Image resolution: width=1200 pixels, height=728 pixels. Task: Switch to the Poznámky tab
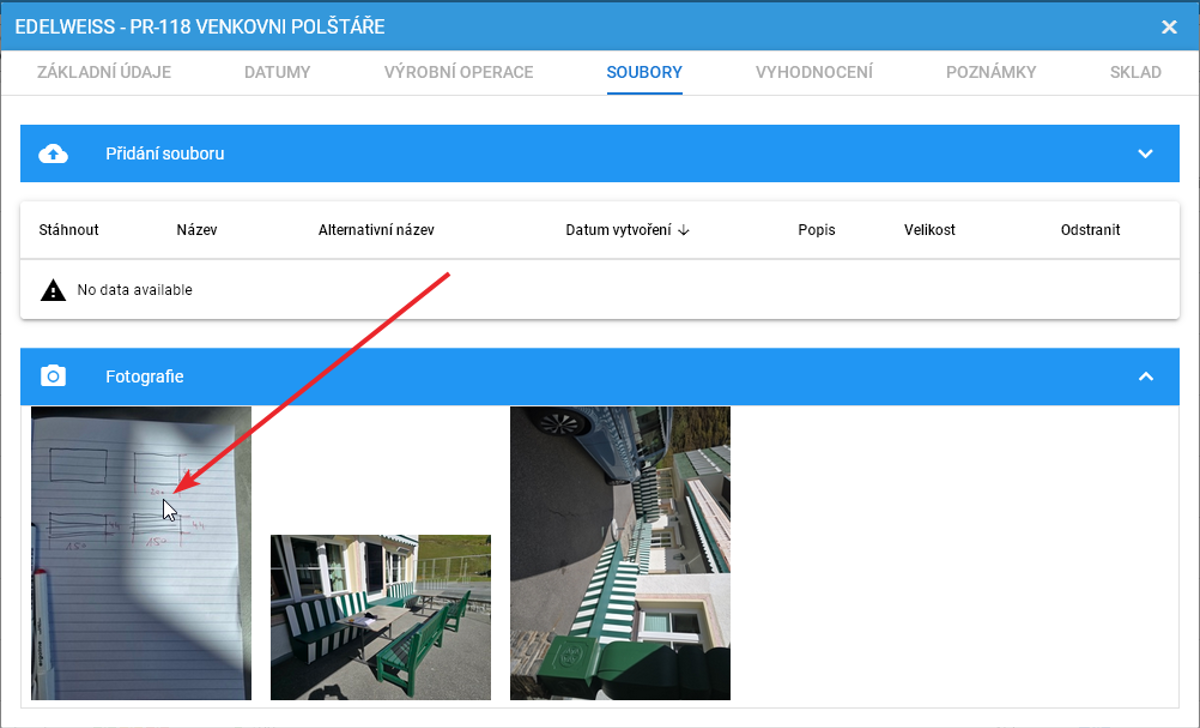(x=990, y=72)
